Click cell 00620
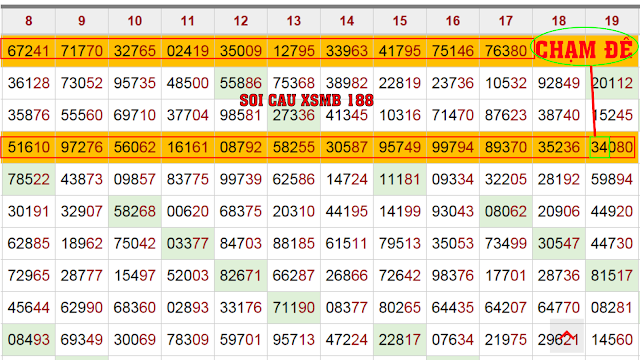Screen dimensions: 640x360 188,211
